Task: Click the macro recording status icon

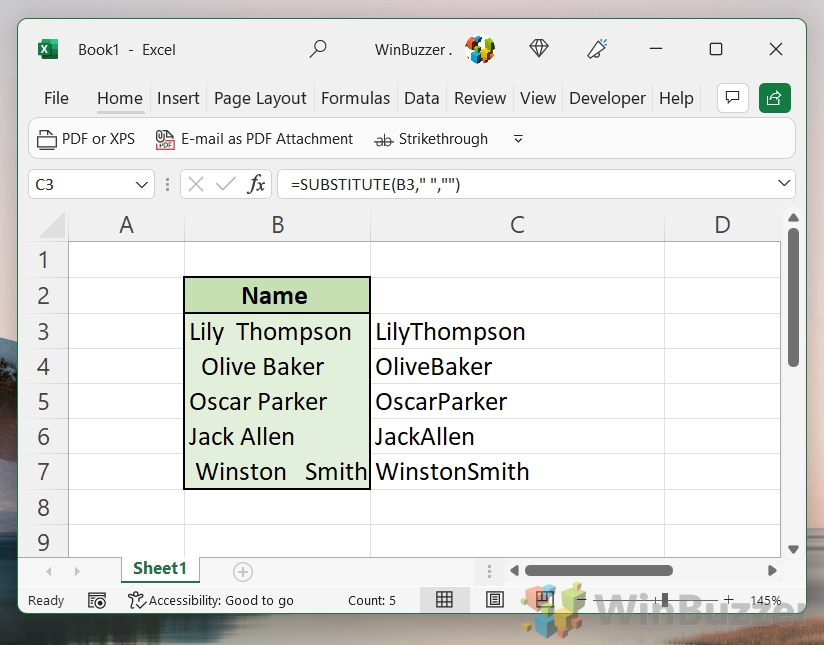Action: 97,600
